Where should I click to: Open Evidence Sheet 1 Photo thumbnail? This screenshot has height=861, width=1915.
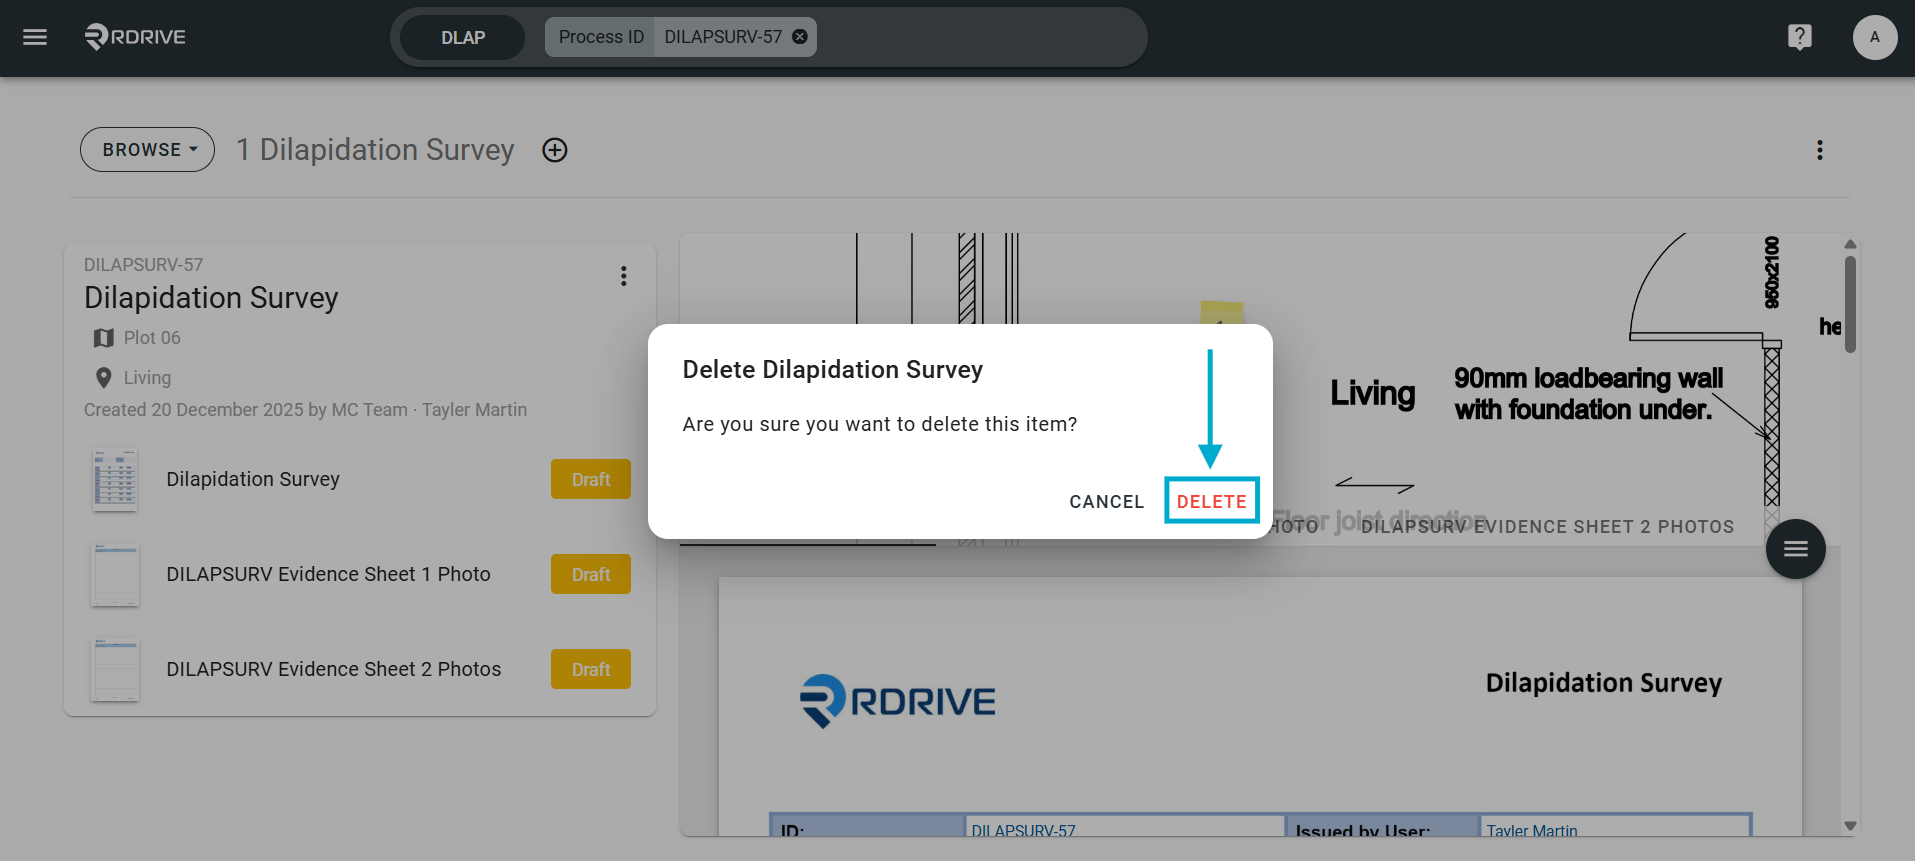pos(115,575)
